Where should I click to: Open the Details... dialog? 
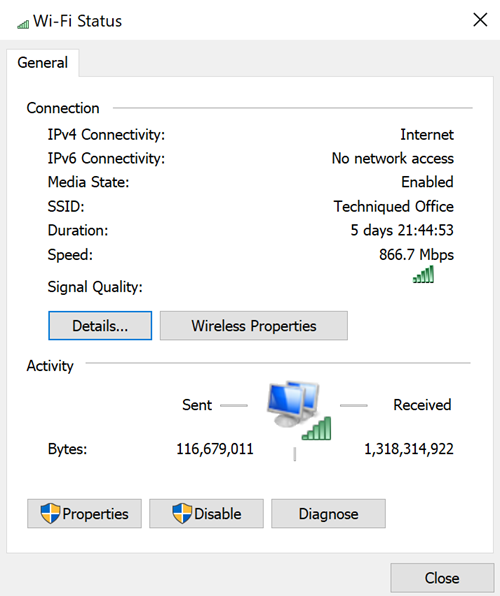click(x=100, y=326)
